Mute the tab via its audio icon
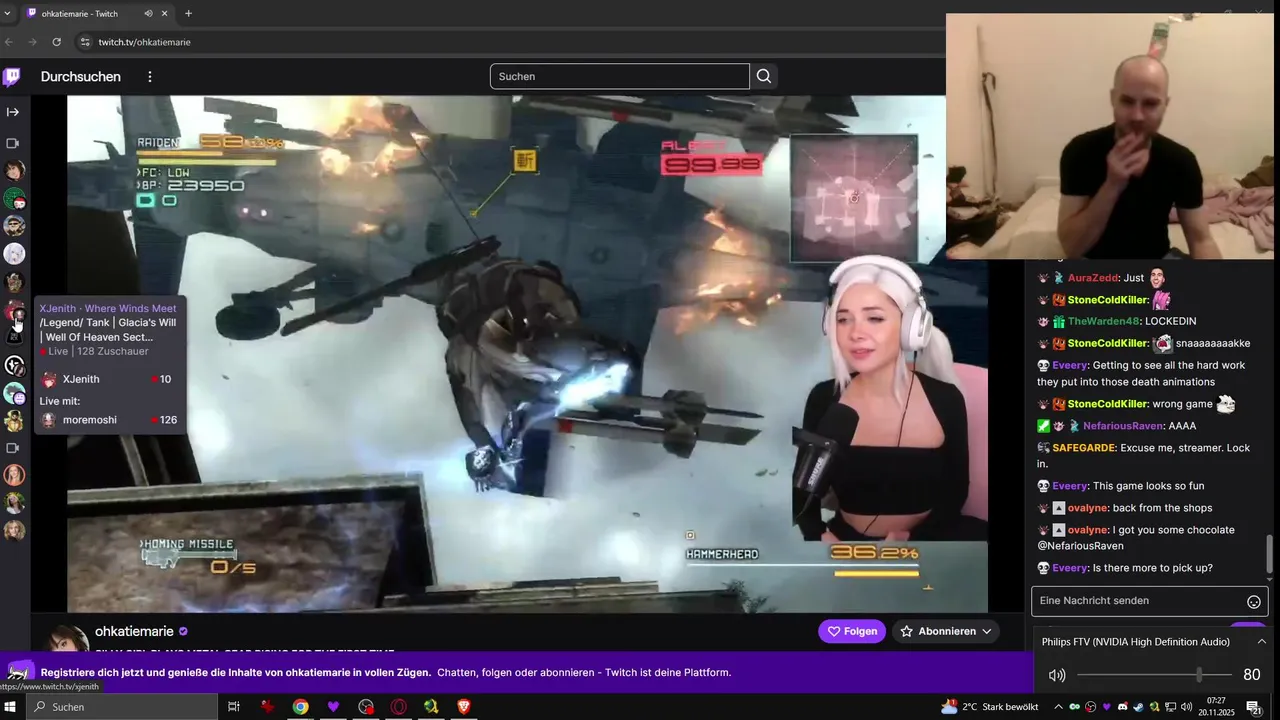 (149, 13)
